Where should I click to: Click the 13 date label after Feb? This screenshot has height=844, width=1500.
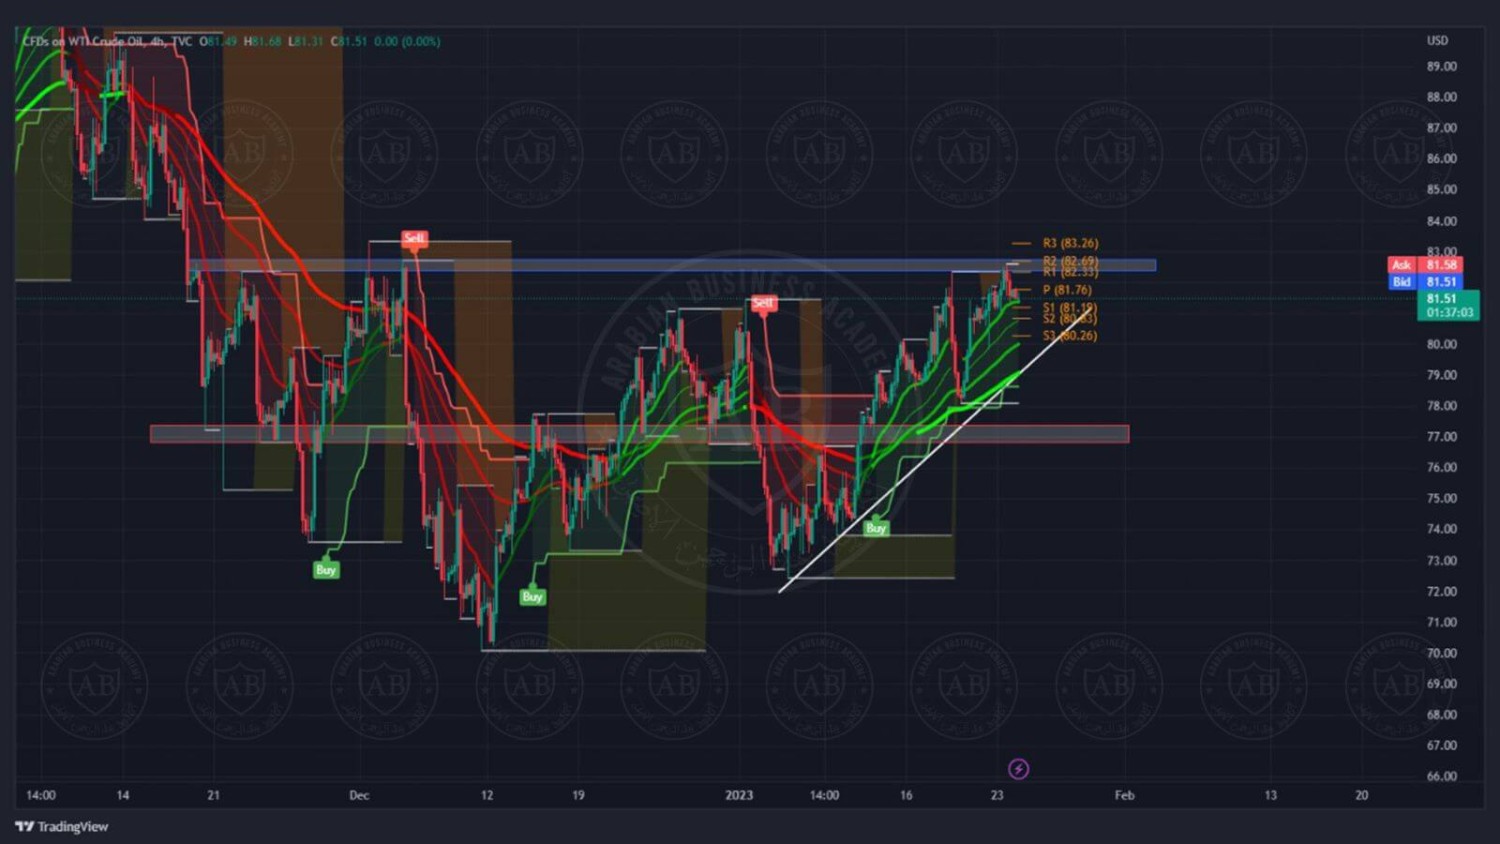[1270, 796]
